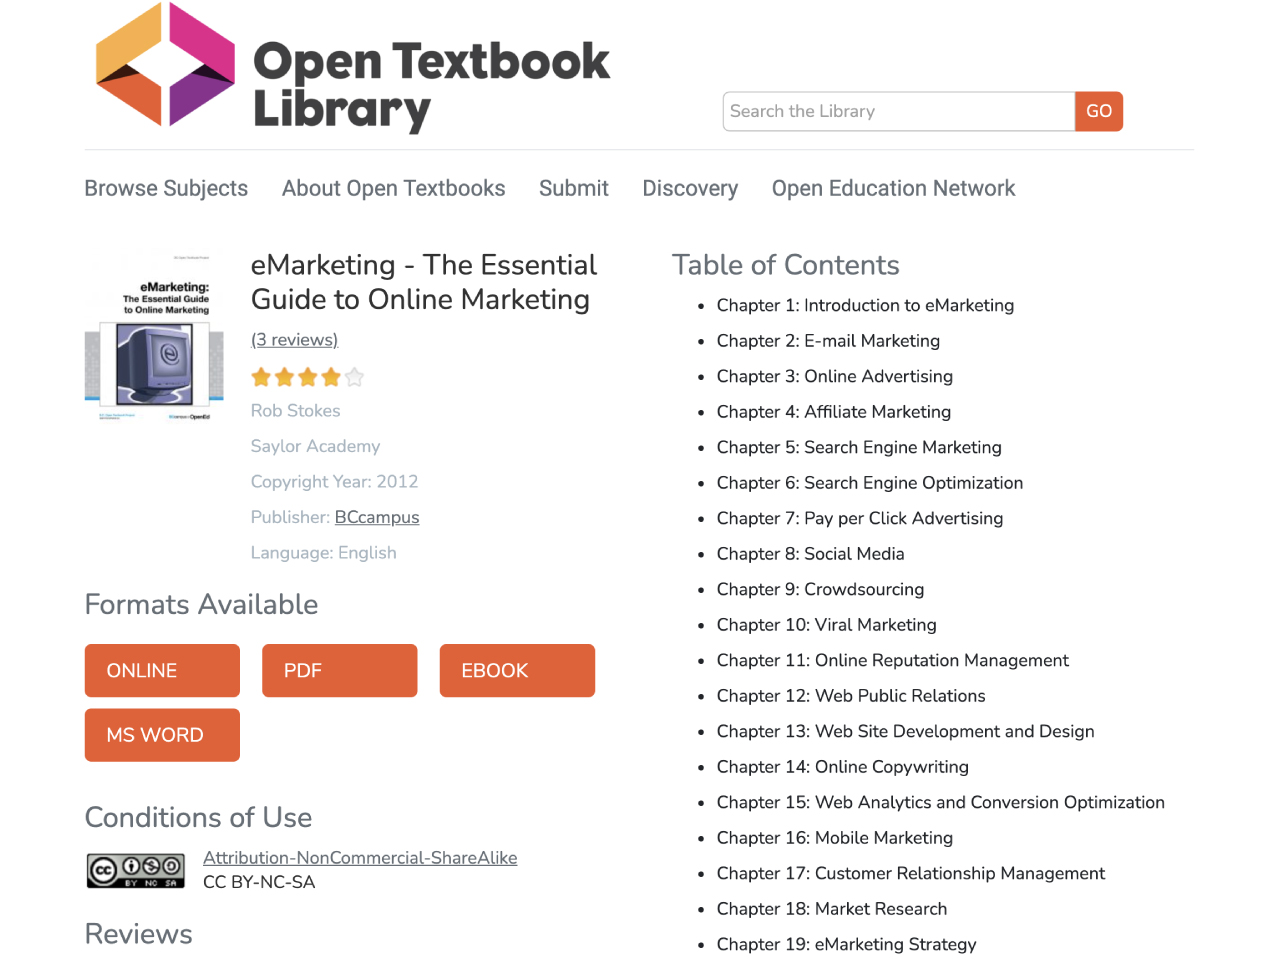Click author name Rob Stokes
Screen dimensions: 1280x960
point(295,411)
